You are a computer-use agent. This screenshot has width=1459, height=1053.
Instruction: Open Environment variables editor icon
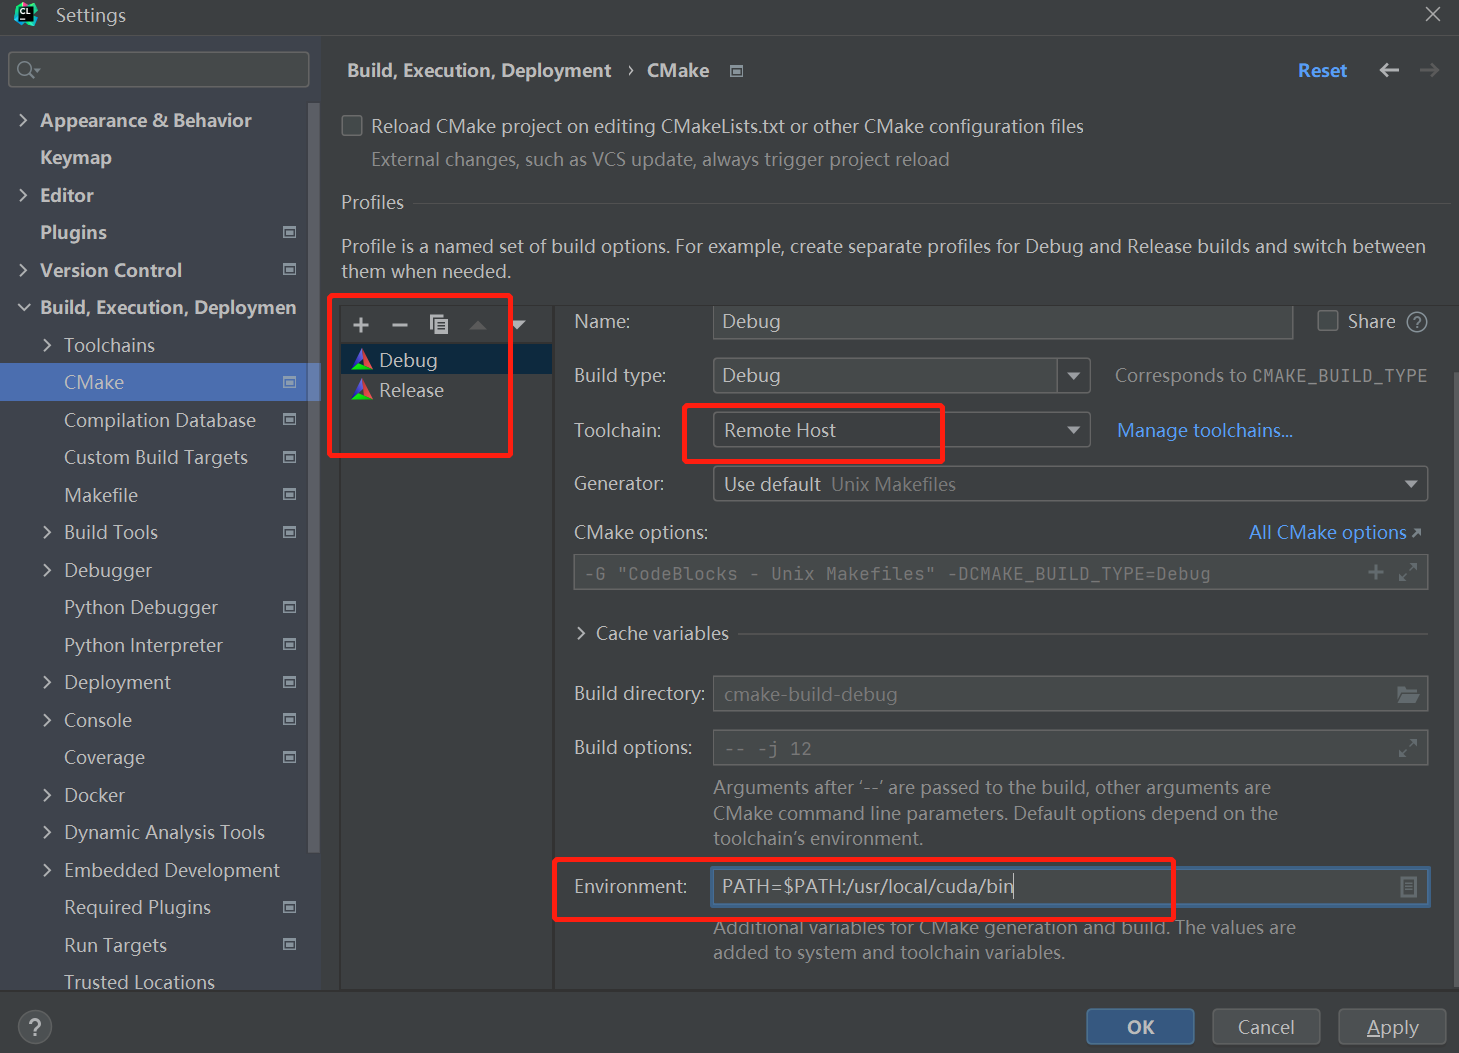(1408, 887)
